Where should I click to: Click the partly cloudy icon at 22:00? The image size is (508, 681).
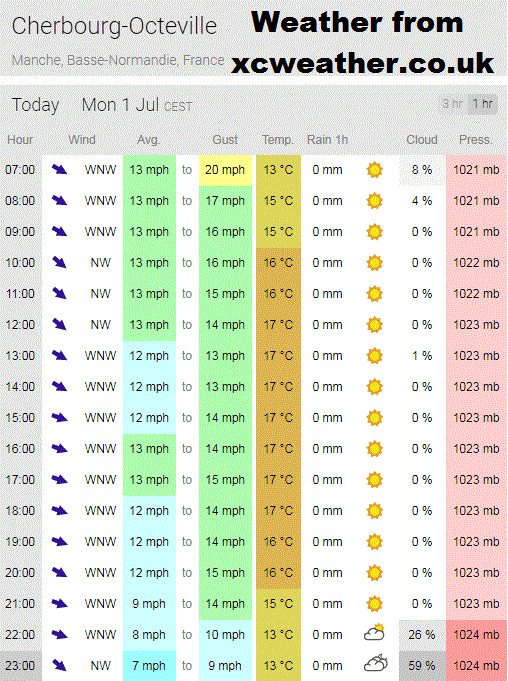[x=374, y=633]
